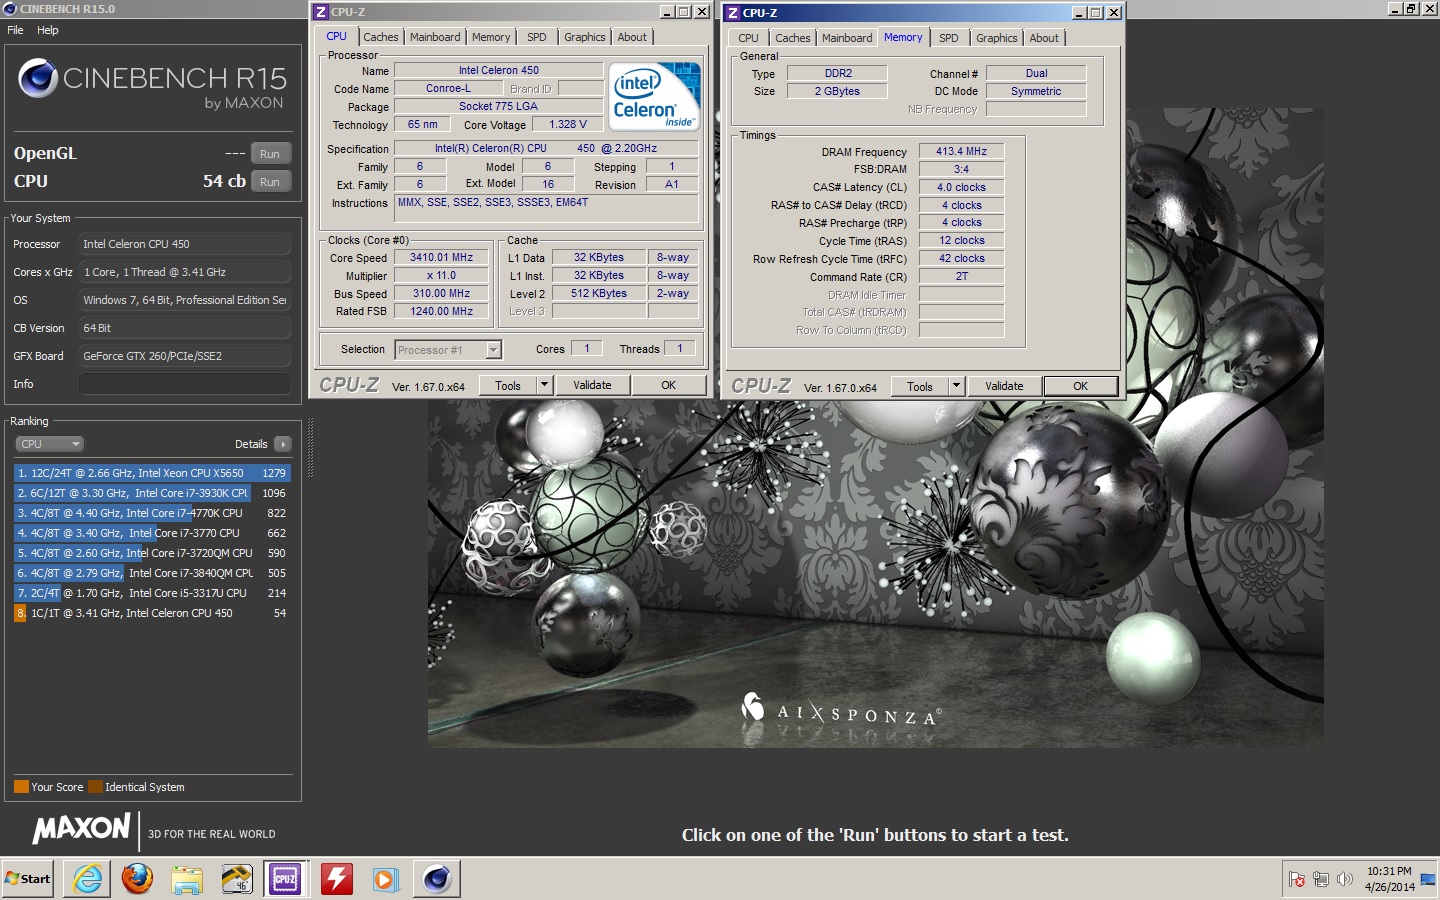This screenshot has height=900, width=1440.
Task: Click the Core Speed value 3410.01 MHz
Action: click(441, 257)
